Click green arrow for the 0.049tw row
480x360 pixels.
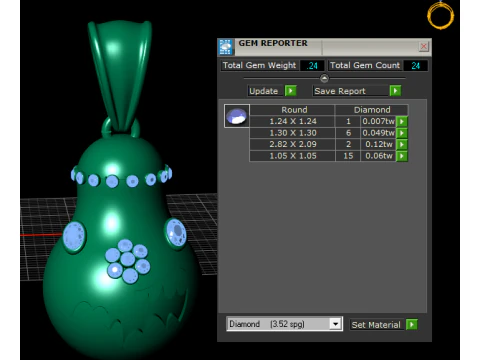pos(402,133)
